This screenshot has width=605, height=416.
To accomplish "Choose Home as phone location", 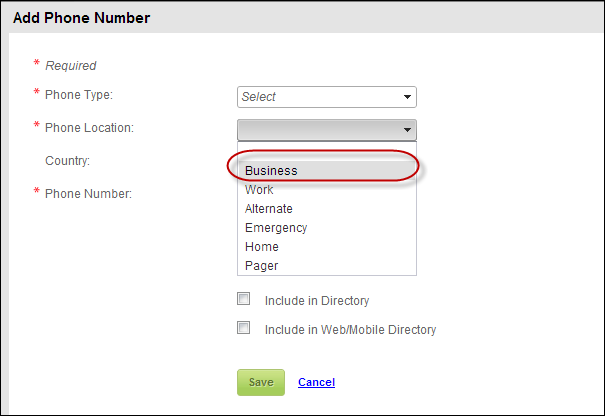I will 262,247.
